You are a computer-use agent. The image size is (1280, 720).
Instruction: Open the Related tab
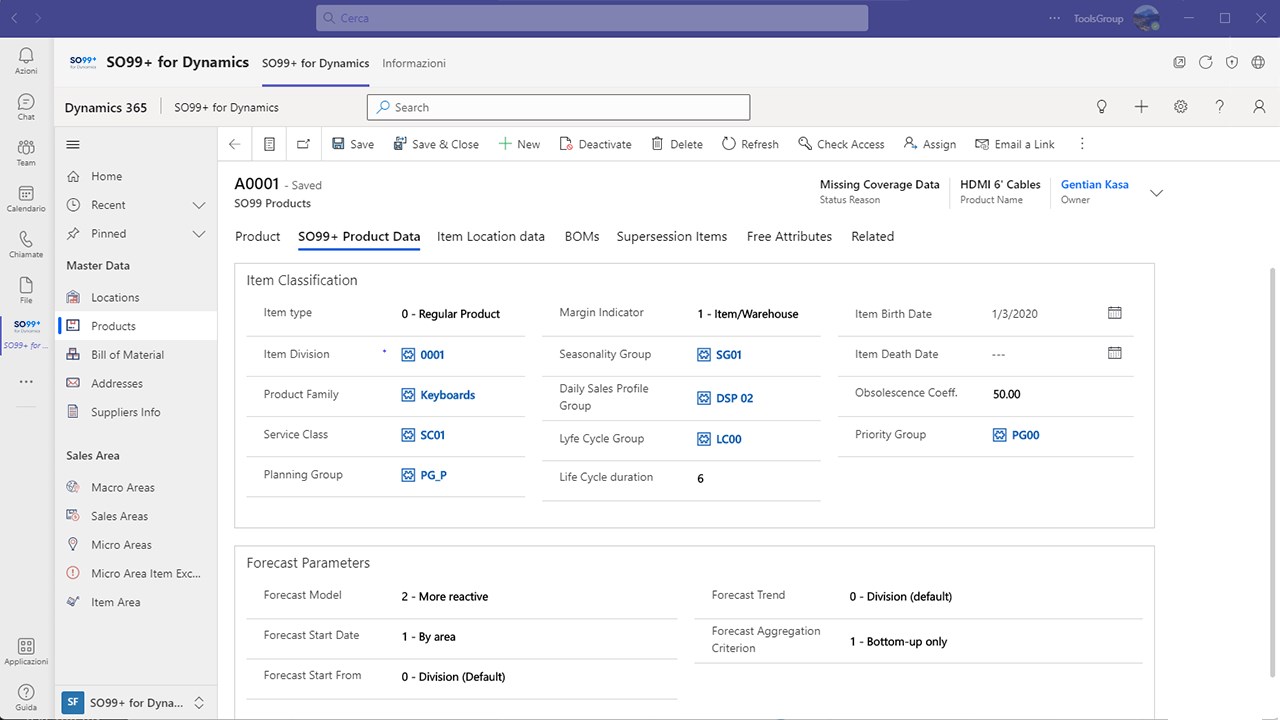(x=872, y=237)
